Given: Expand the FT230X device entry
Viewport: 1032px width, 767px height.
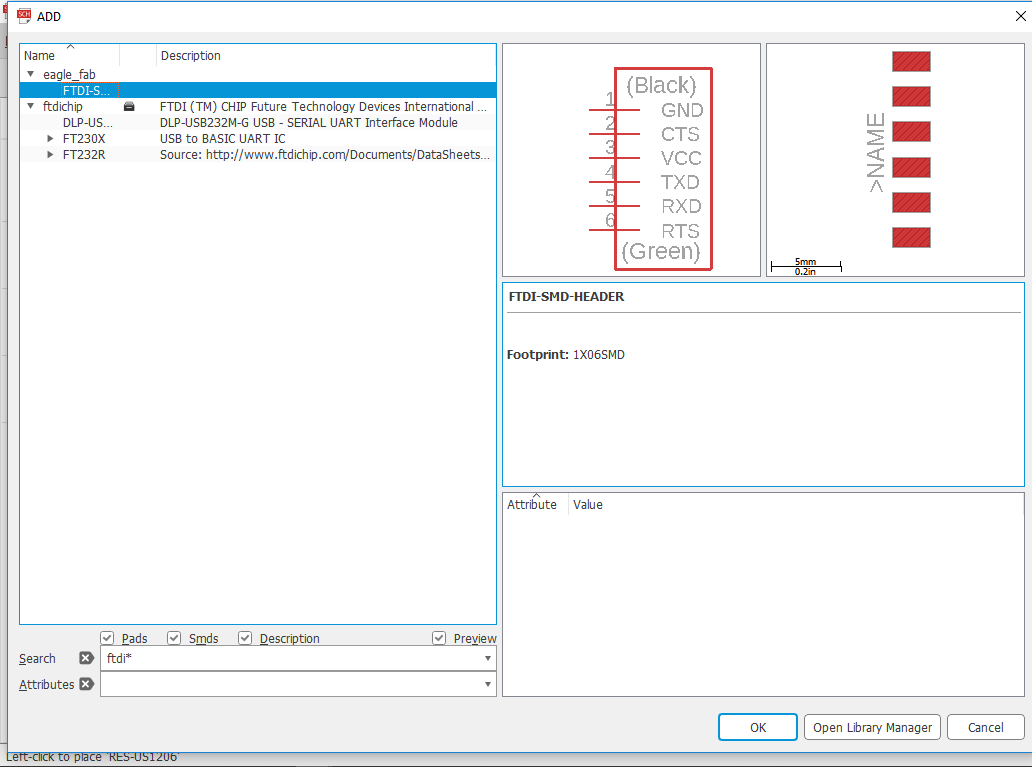Looking at the screenshot, I should click(50, 138).
